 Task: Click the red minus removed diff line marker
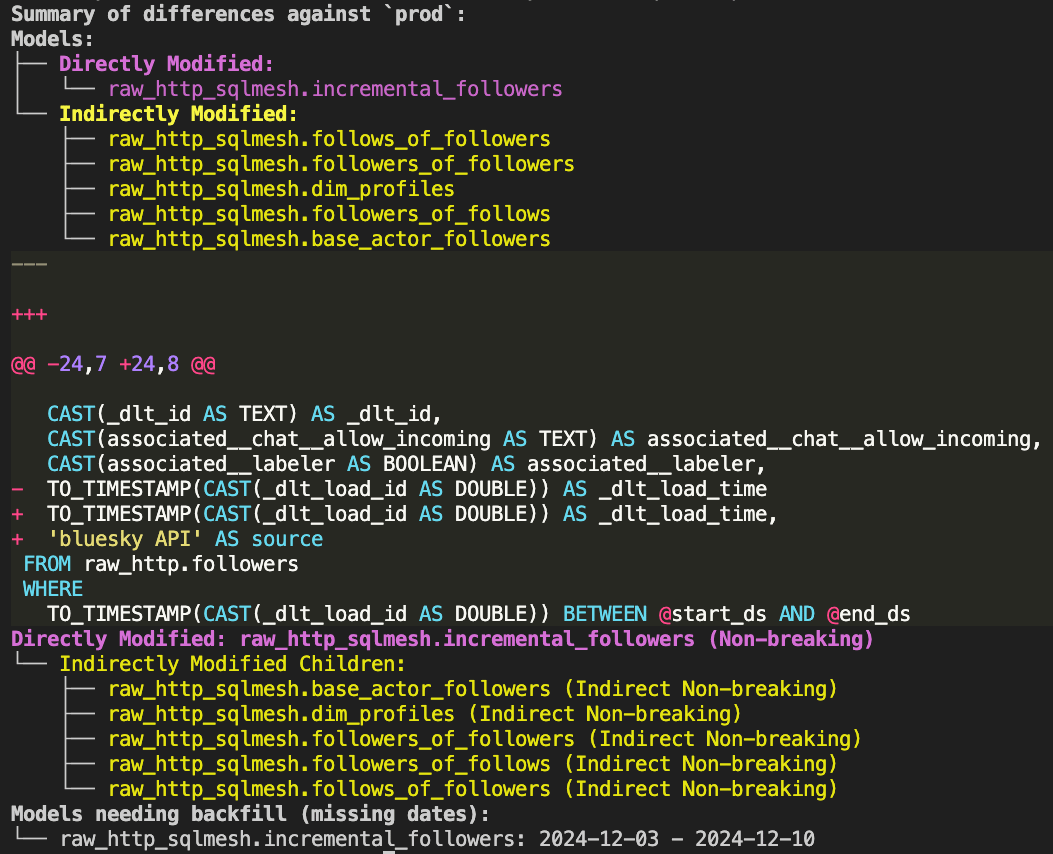click(x=17, y=489)
